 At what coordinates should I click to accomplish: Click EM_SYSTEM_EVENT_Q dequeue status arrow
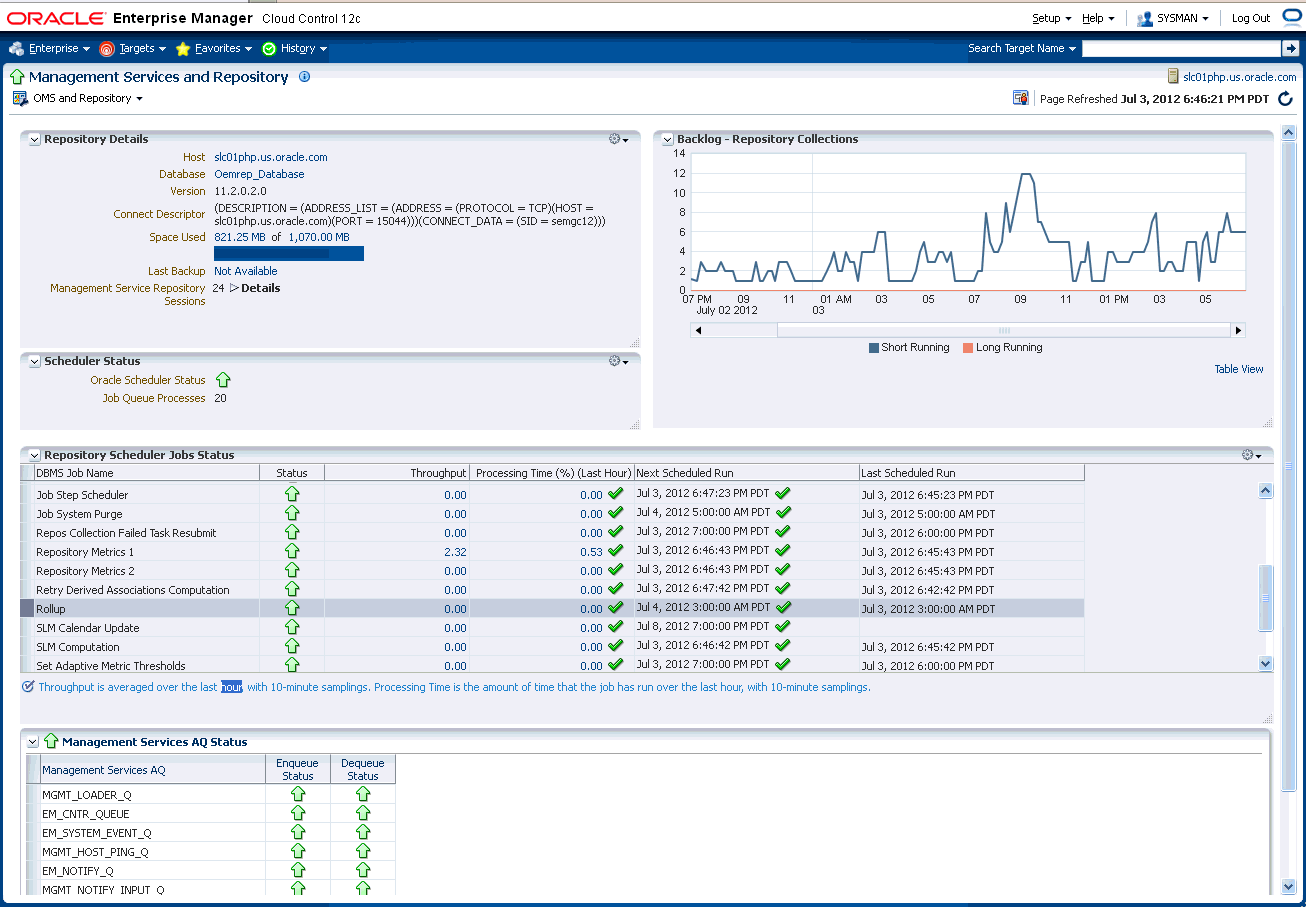click(x=362, y=832)
